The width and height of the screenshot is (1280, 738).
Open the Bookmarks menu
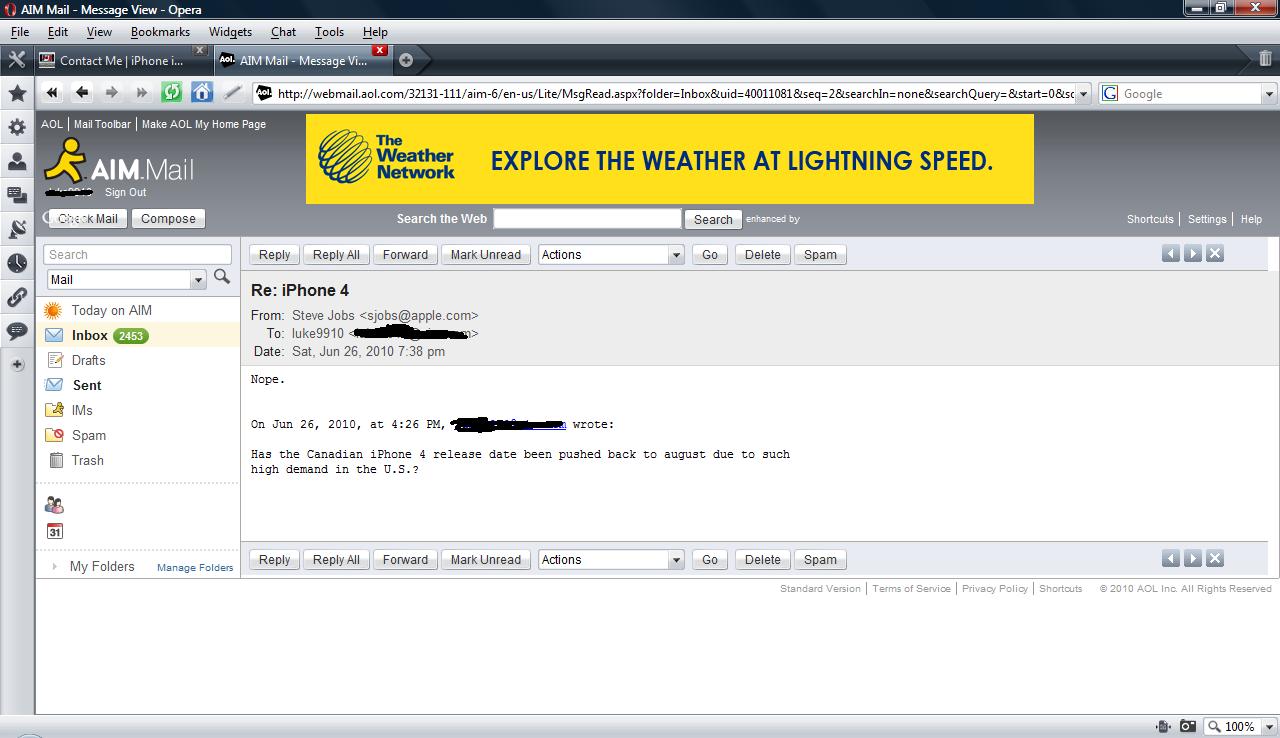tap(160, 32)
